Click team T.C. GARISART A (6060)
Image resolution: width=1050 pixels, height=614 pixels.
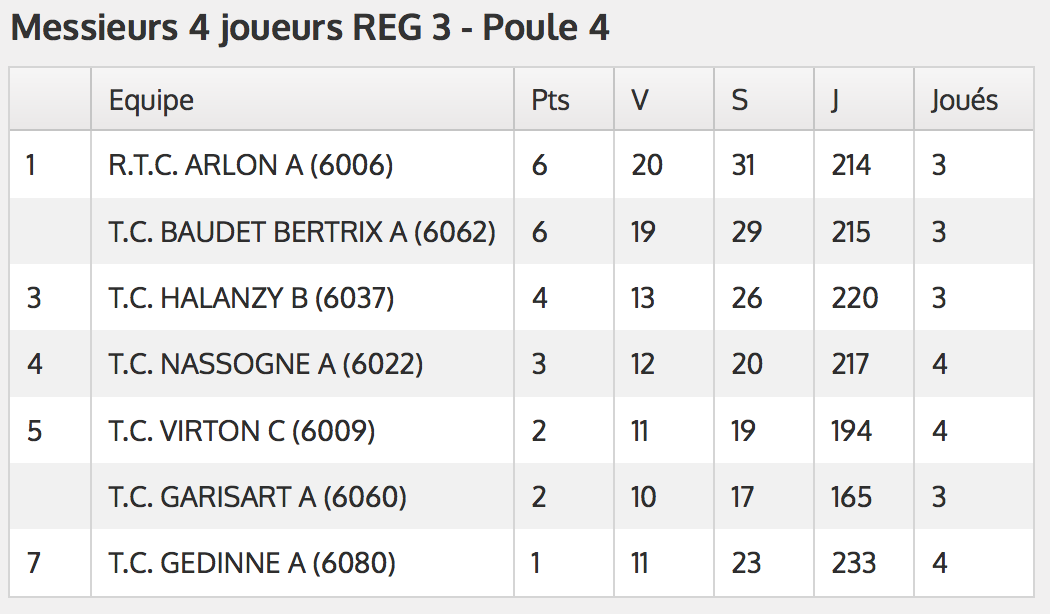(x=257, y=497)
